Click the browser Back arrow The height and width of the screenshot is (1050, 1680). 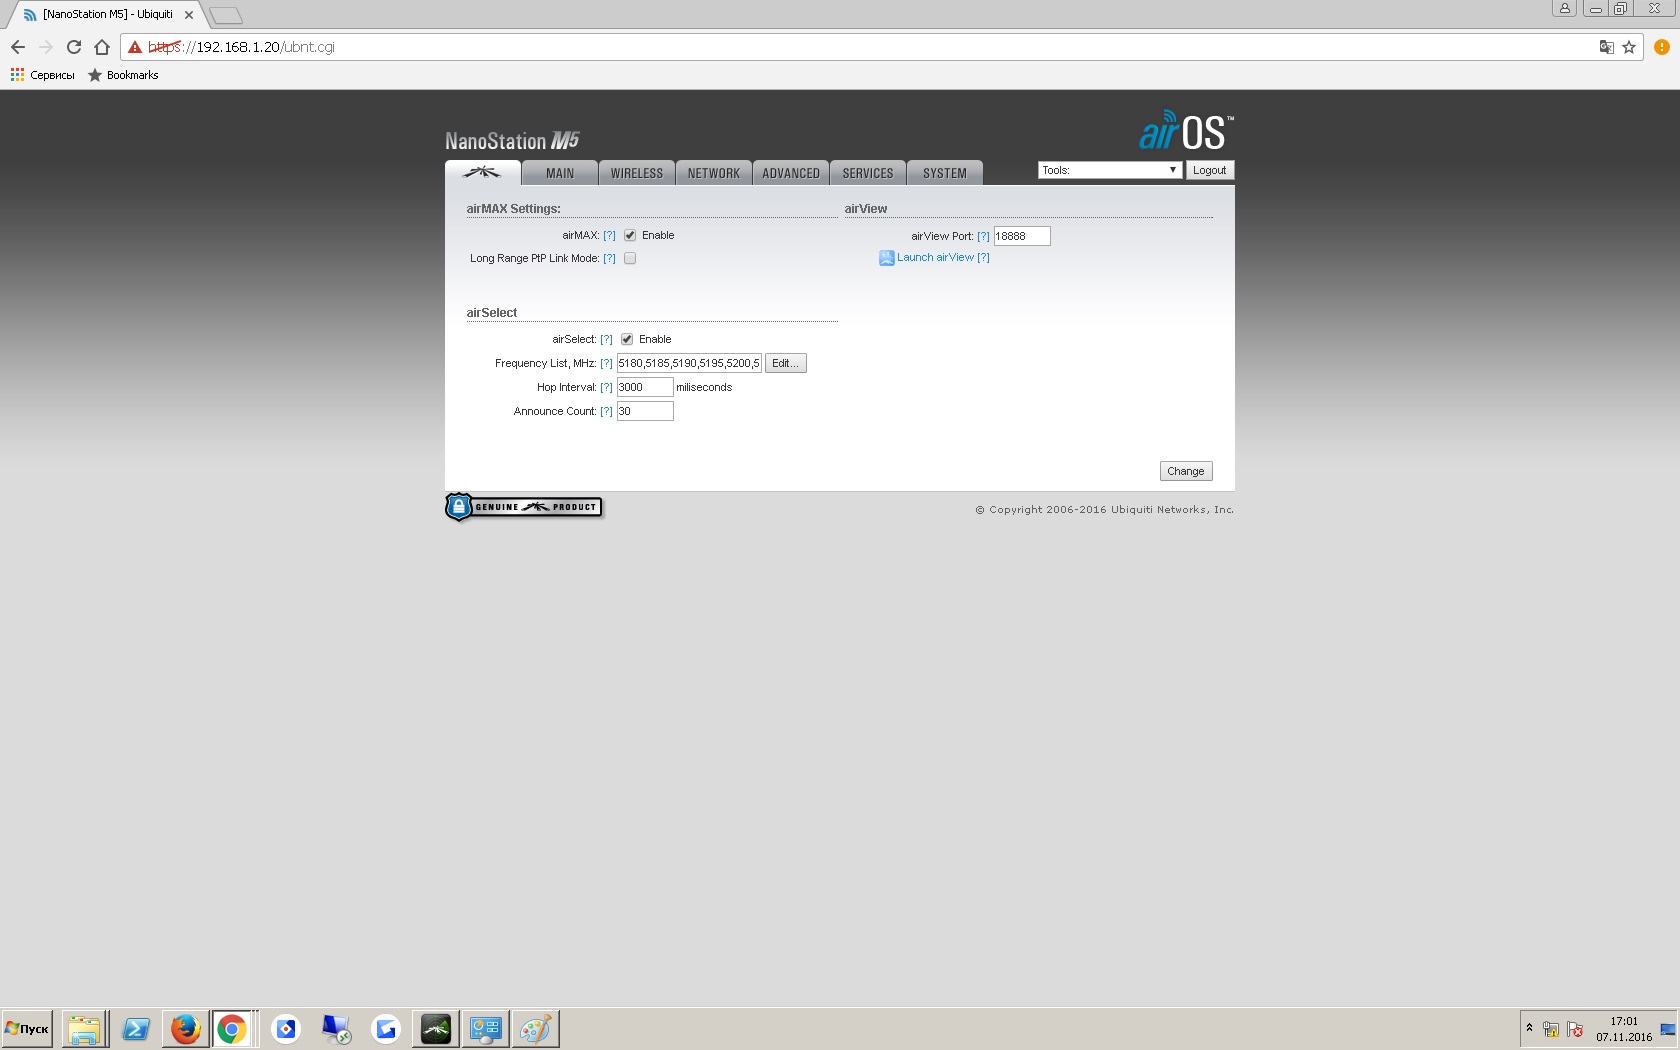click(x=18, y=47)
